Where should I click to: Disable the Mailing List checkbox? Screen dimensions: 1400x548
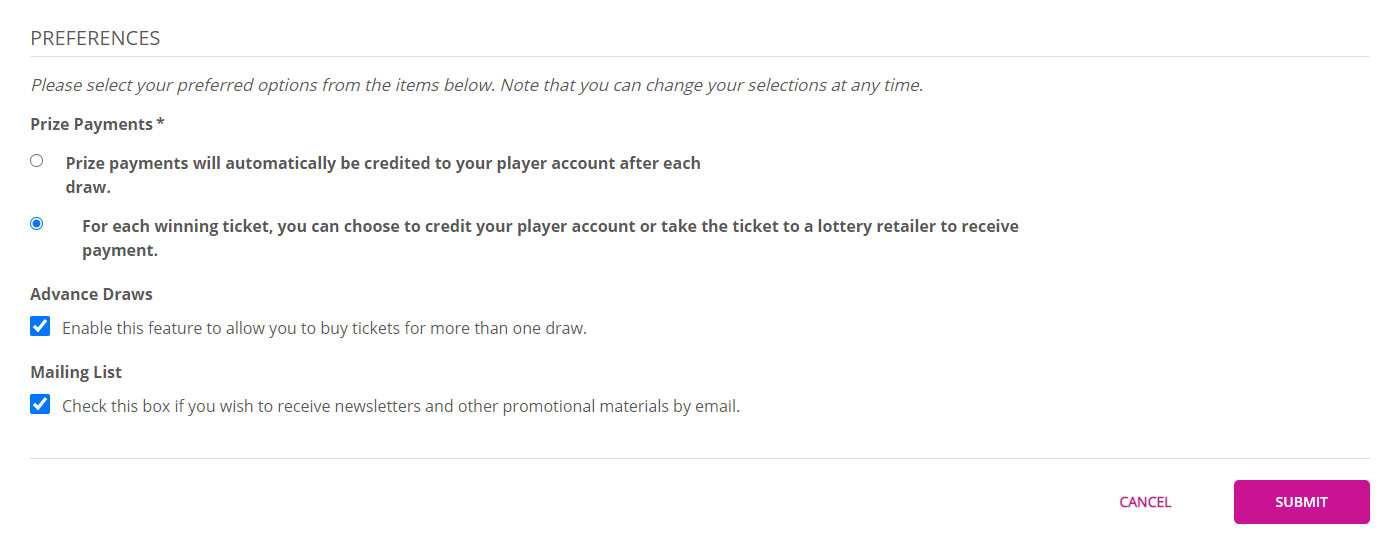40,404
